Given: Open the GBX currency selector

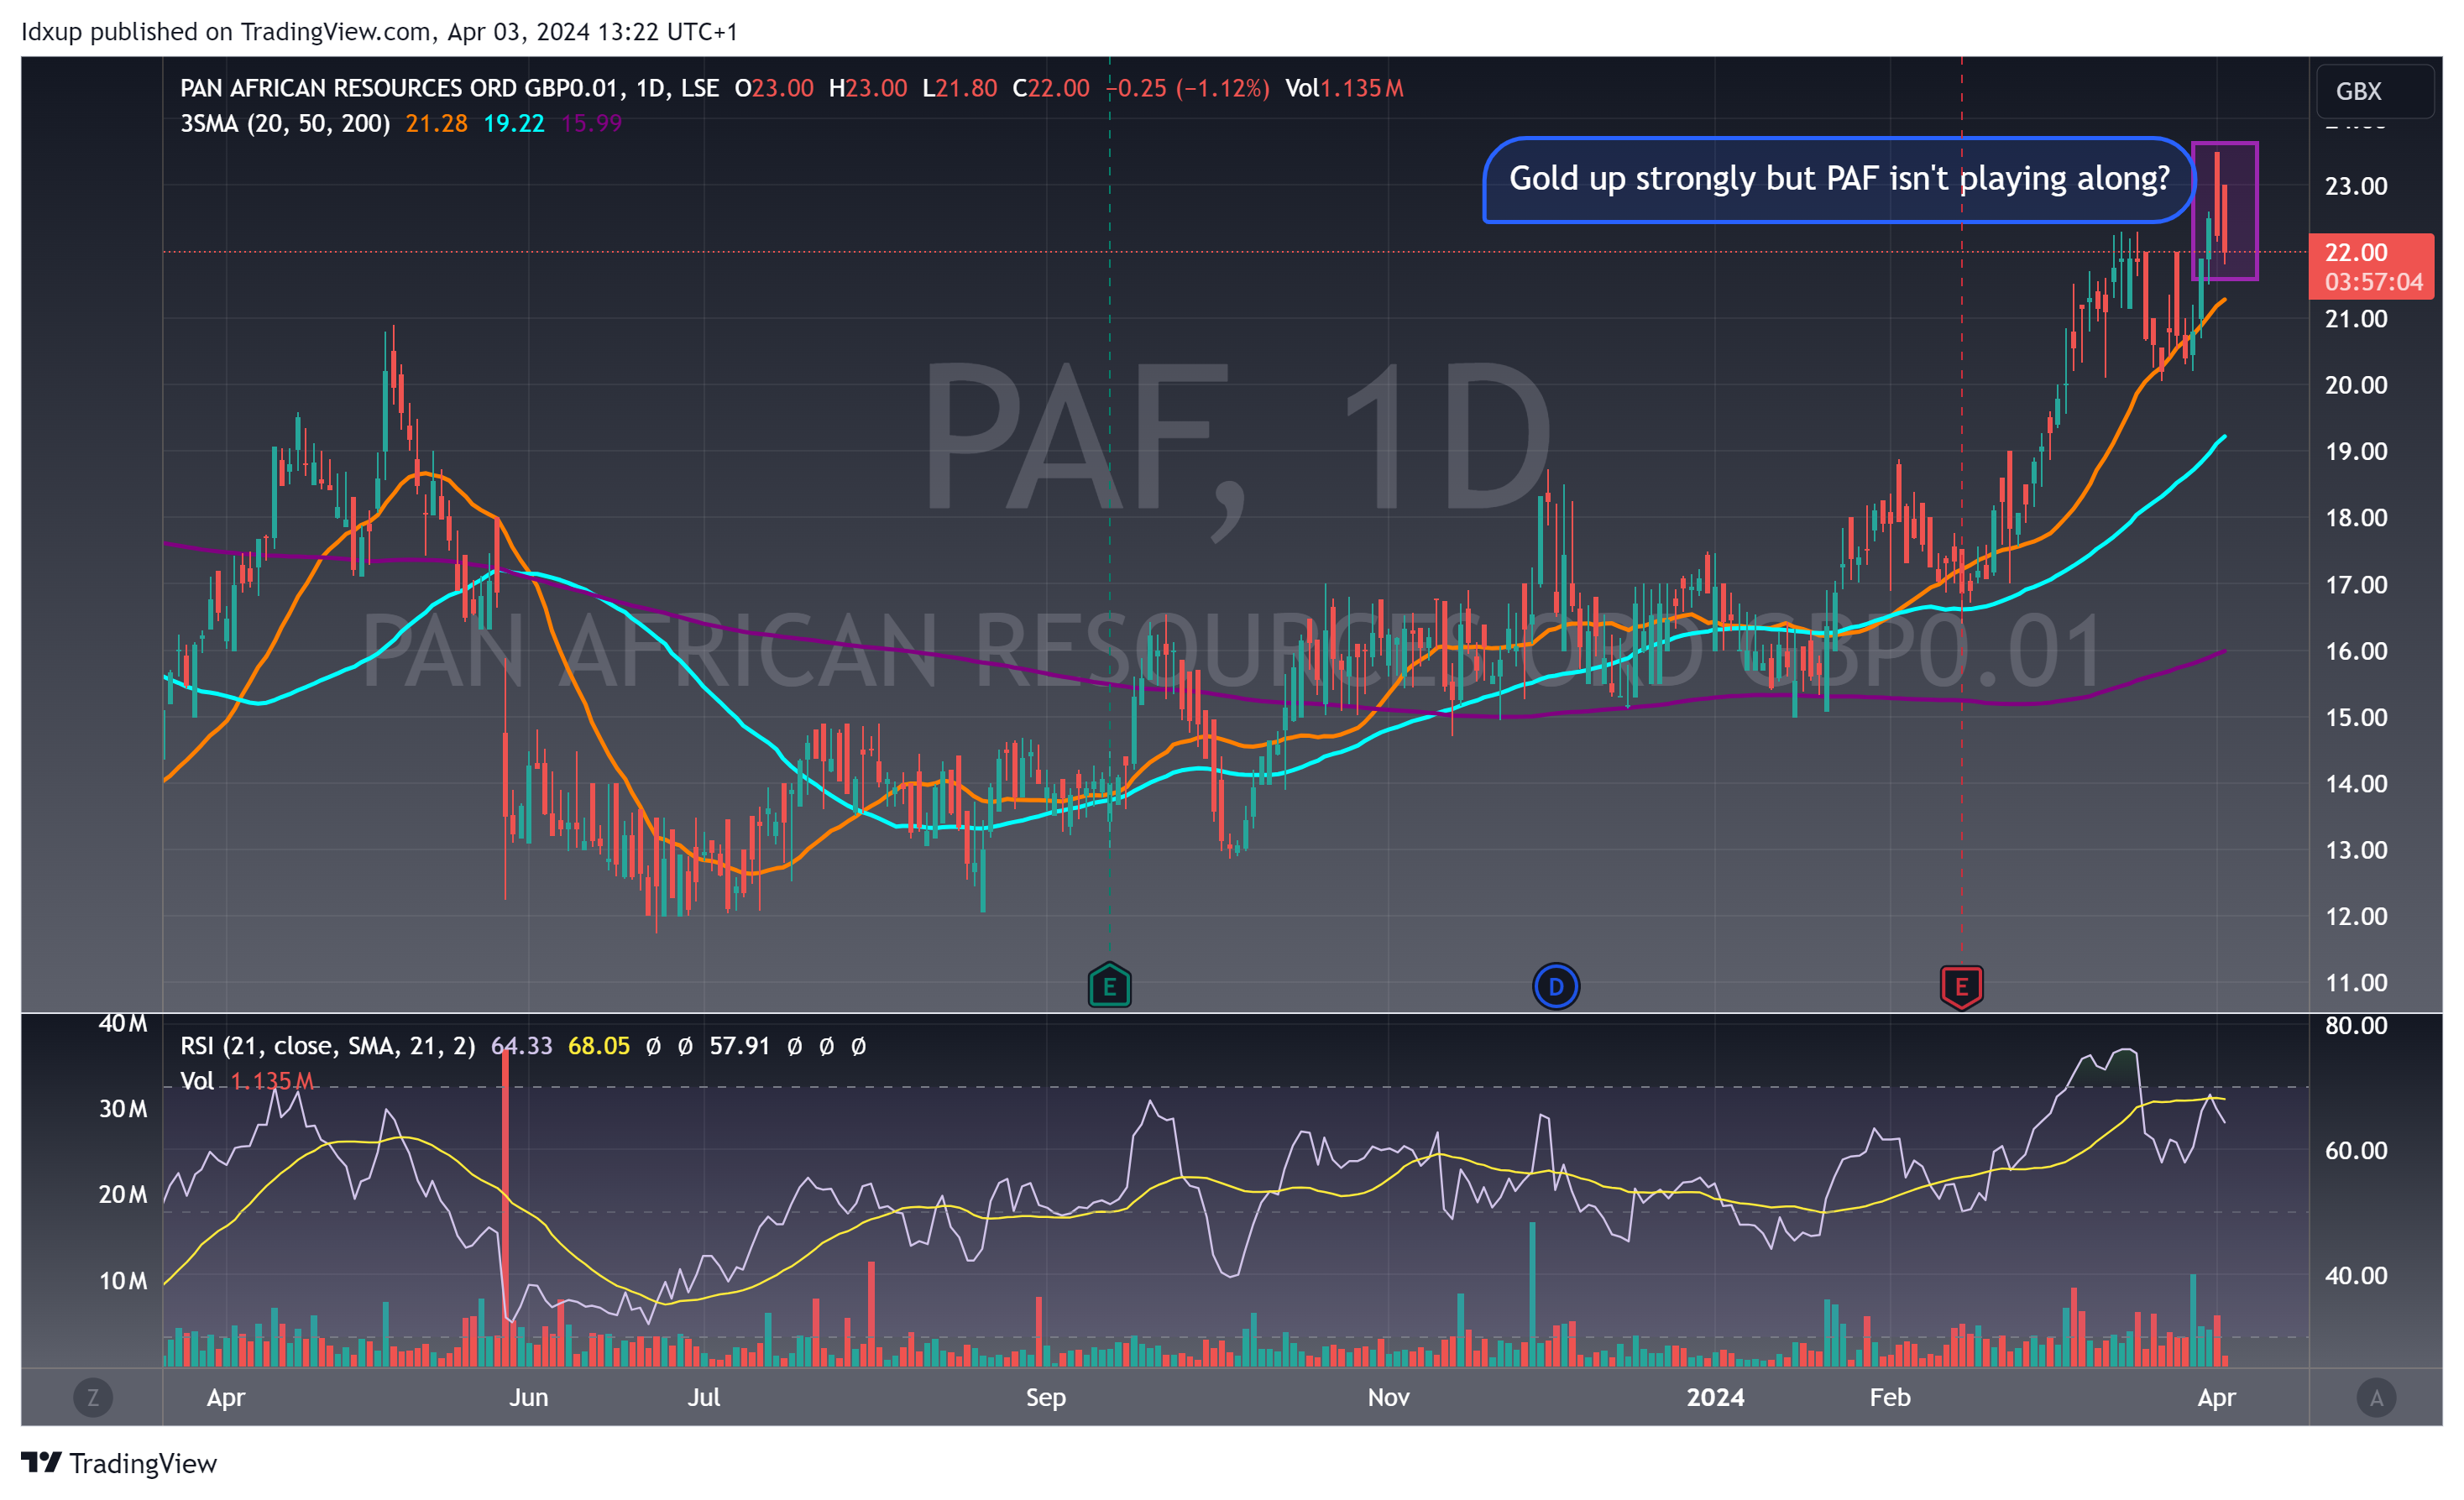Looking at the screenshot, I should [x=2375, y=91].
